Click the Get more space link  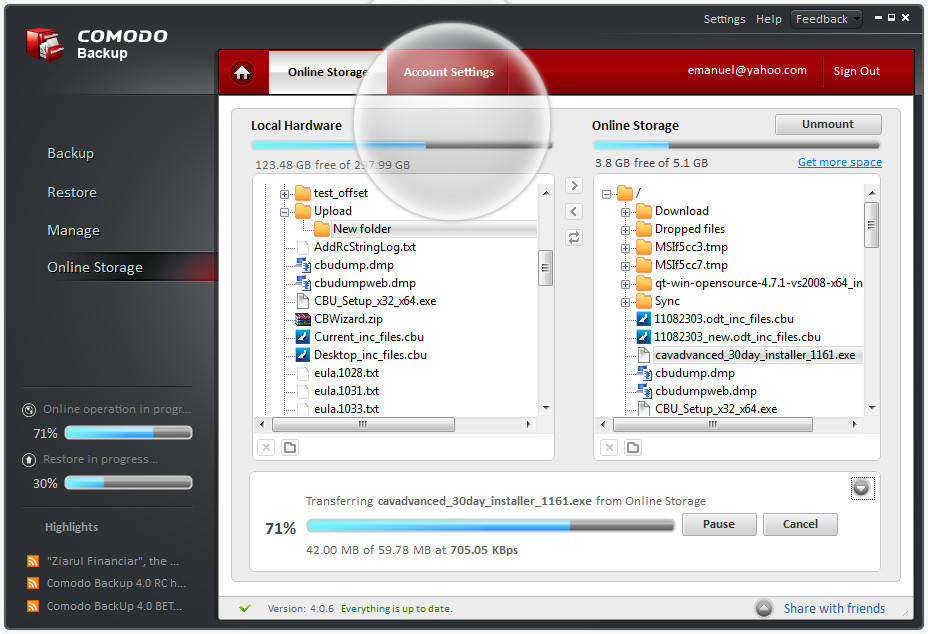840,162
